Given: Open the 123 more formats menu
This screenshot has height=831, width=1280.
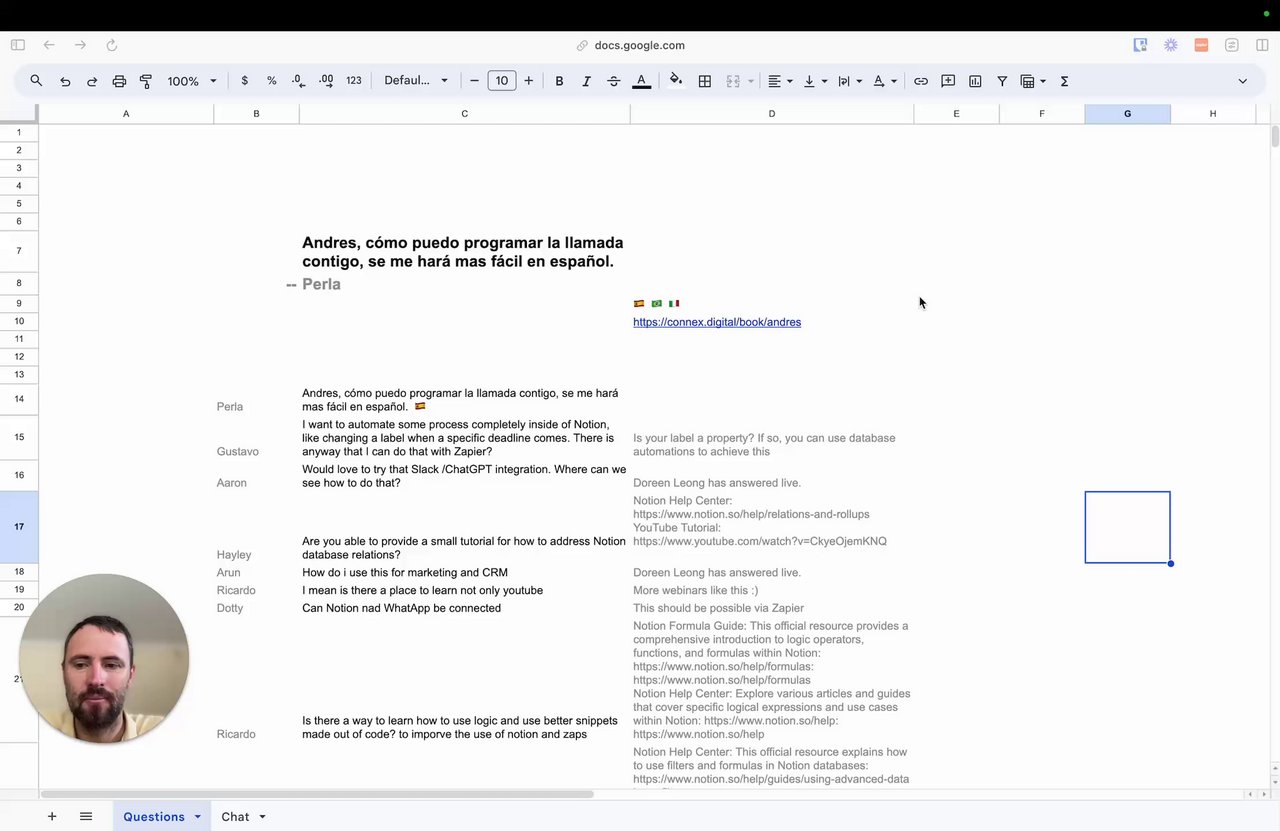Looking at the screenshot, I should 354,81.
